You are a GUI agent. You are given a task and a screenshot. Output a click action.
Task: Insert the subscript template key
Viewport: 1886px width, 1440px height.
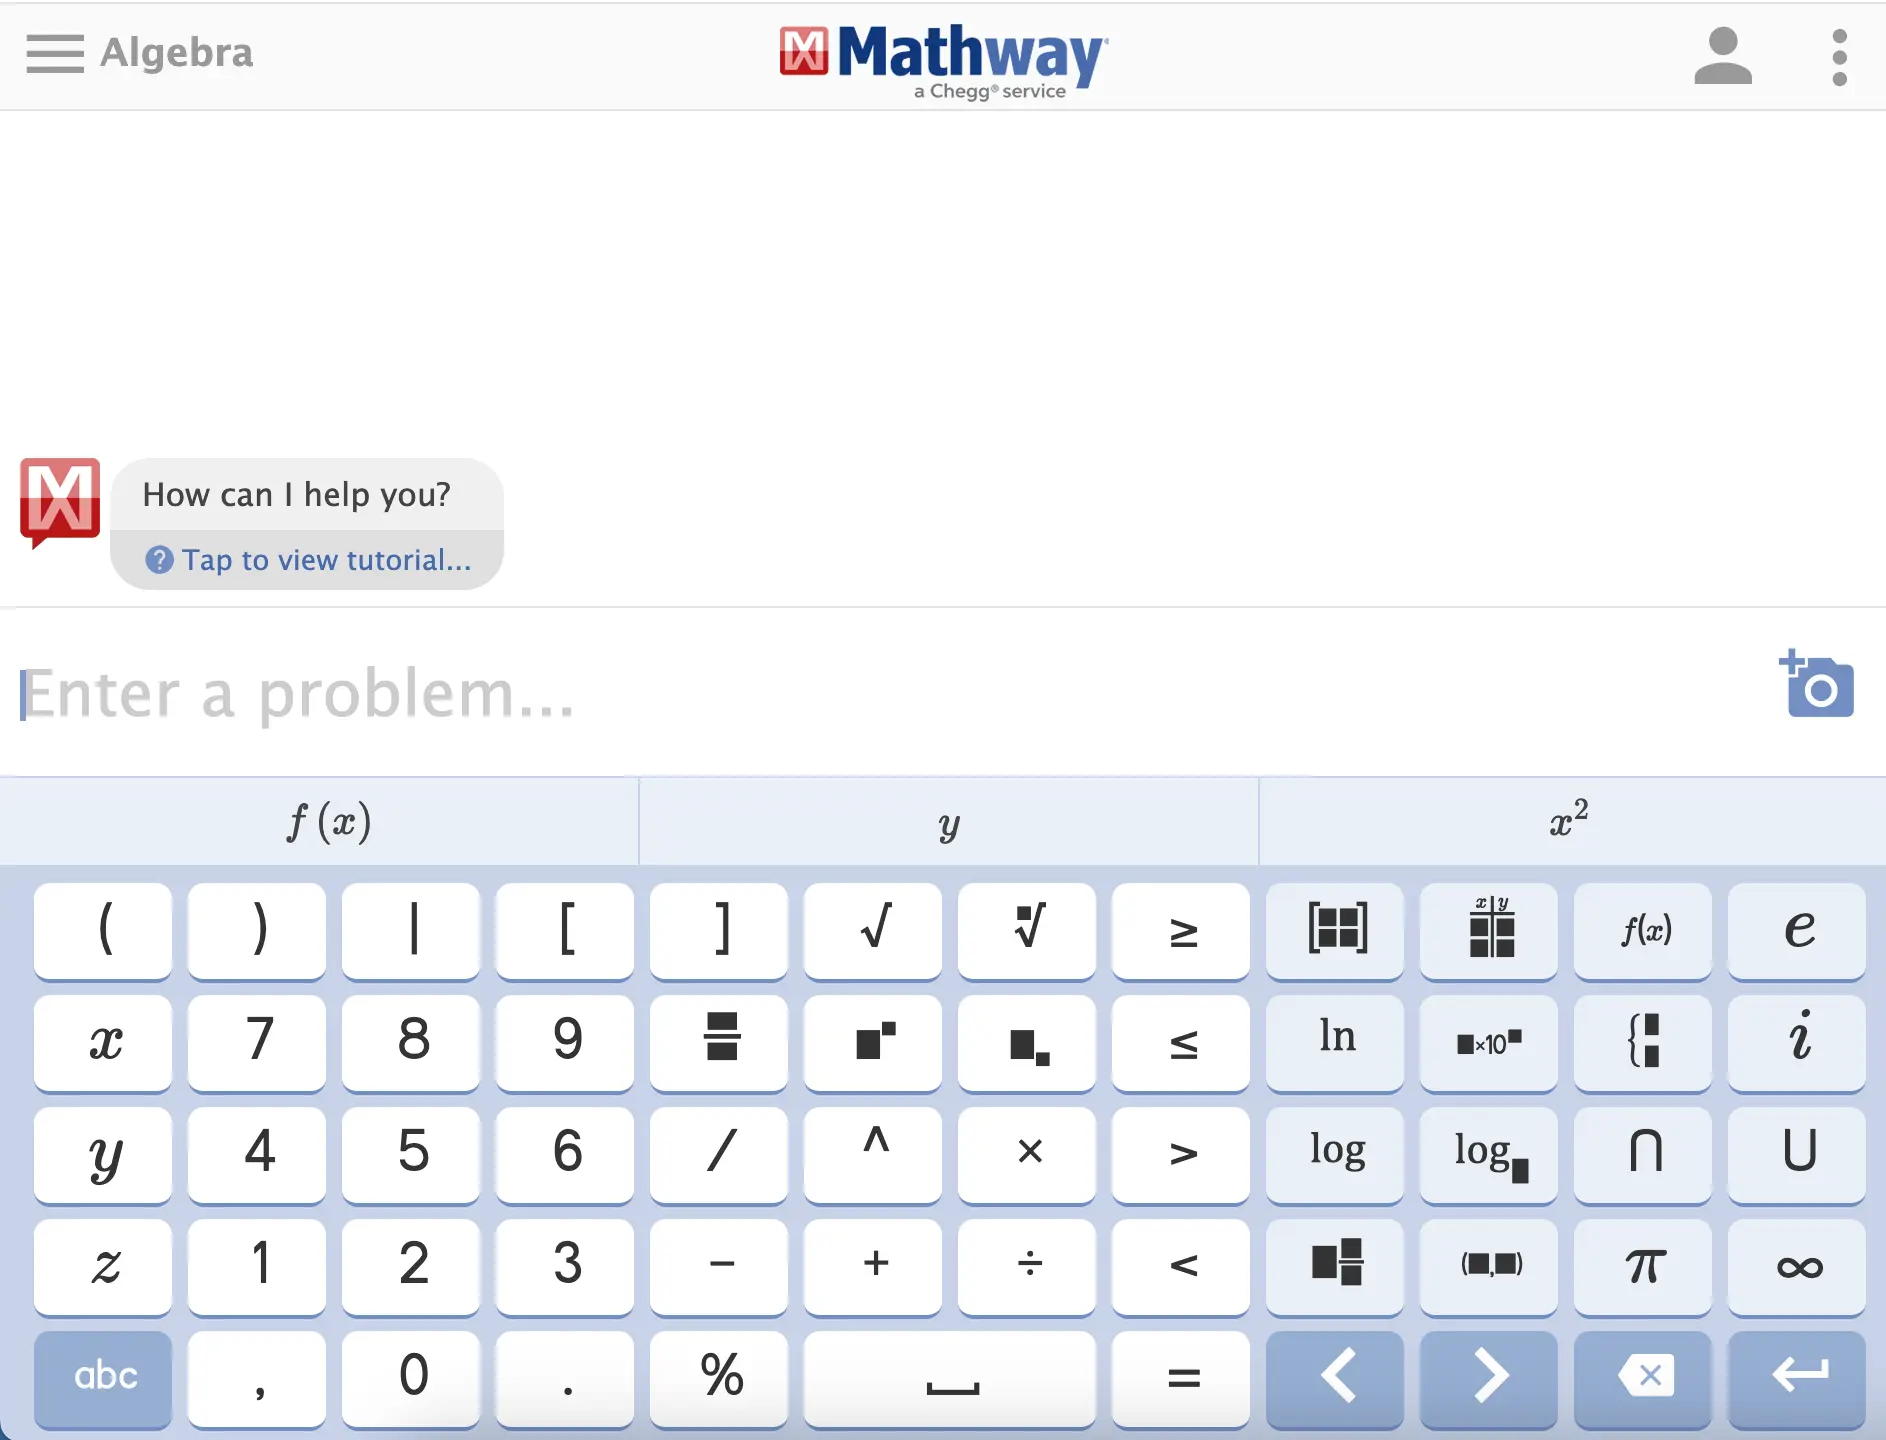pyautogui.click(x=1027, y=1042)
